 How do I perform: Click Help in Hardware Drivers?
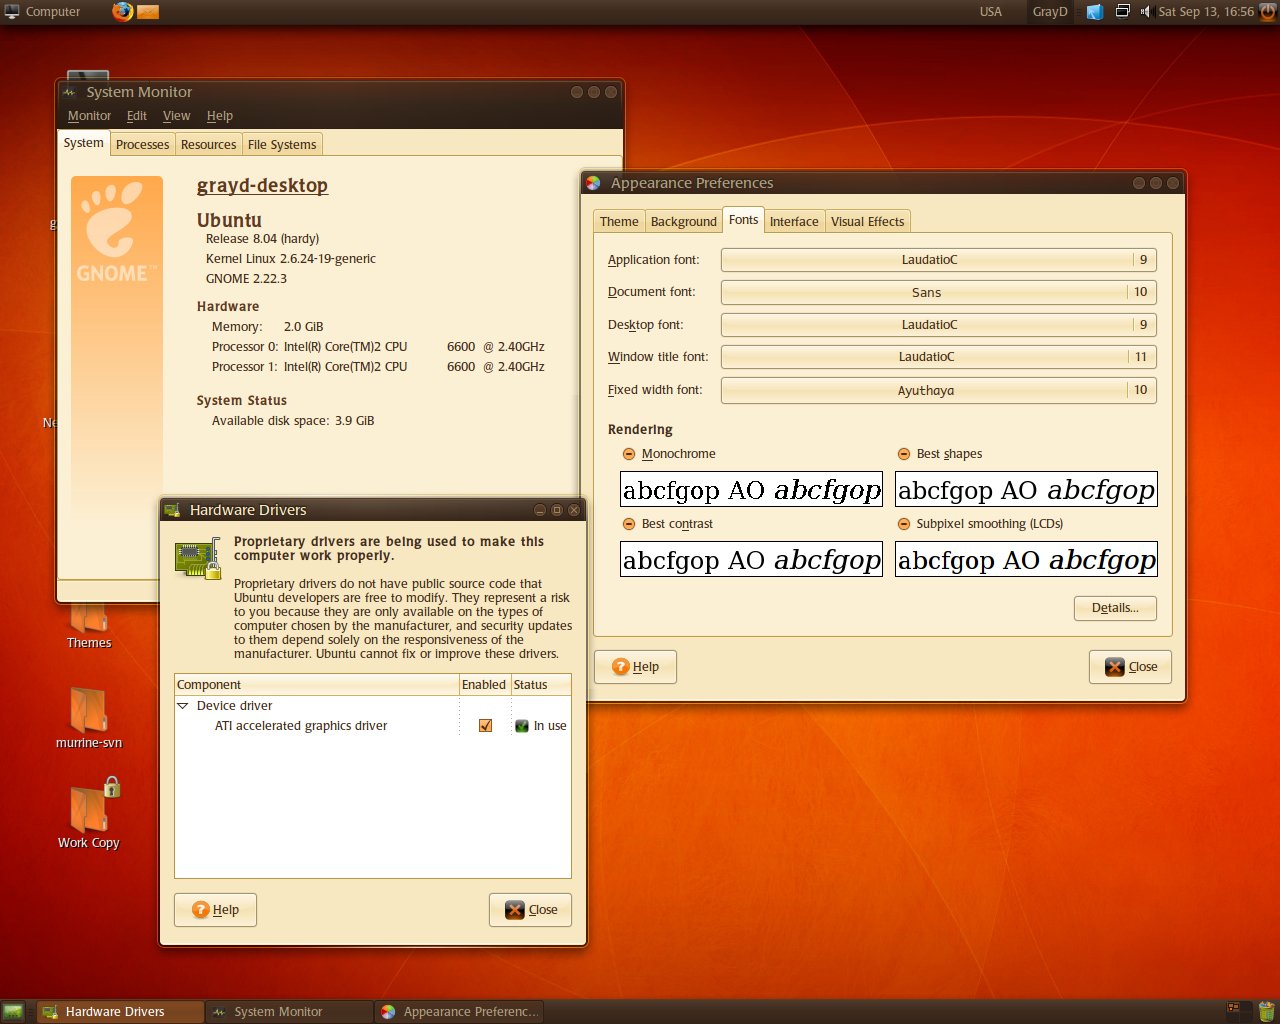(215, 910)
